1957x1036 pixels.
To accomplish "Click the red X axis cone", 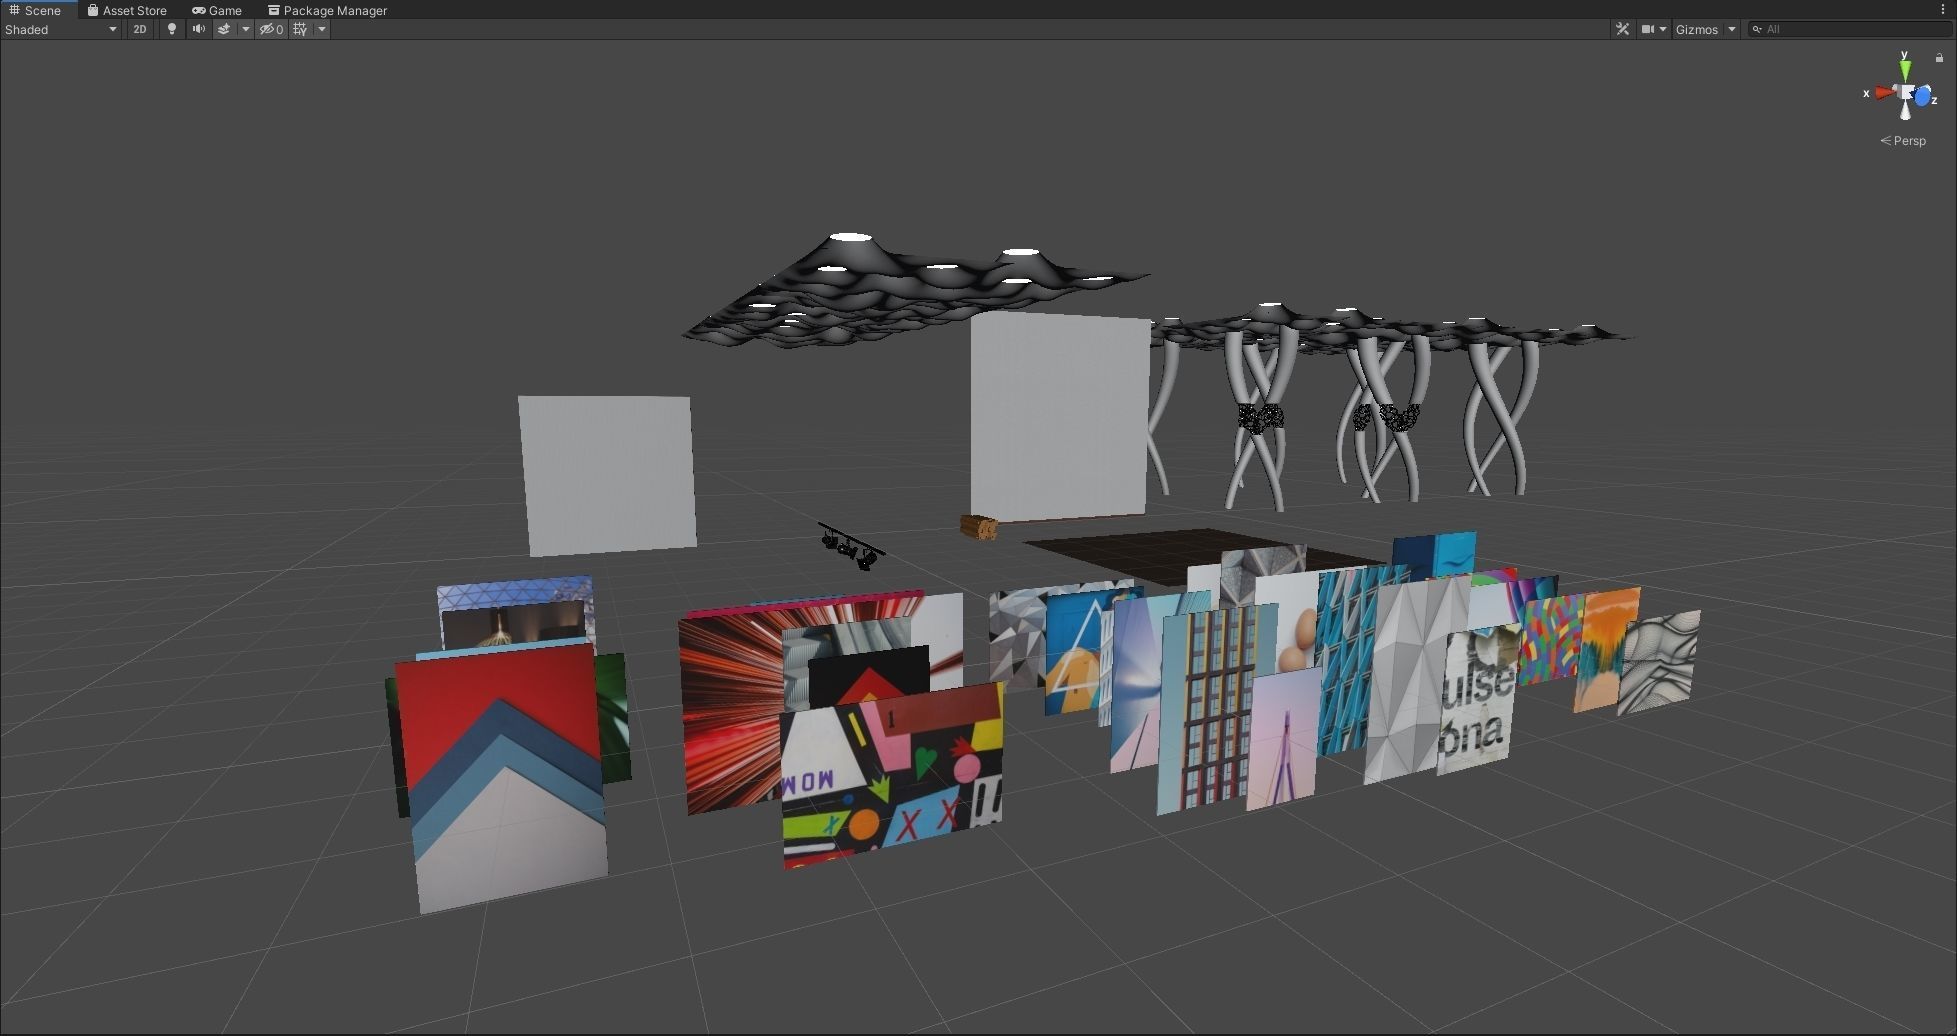I will coord(1885,93).
